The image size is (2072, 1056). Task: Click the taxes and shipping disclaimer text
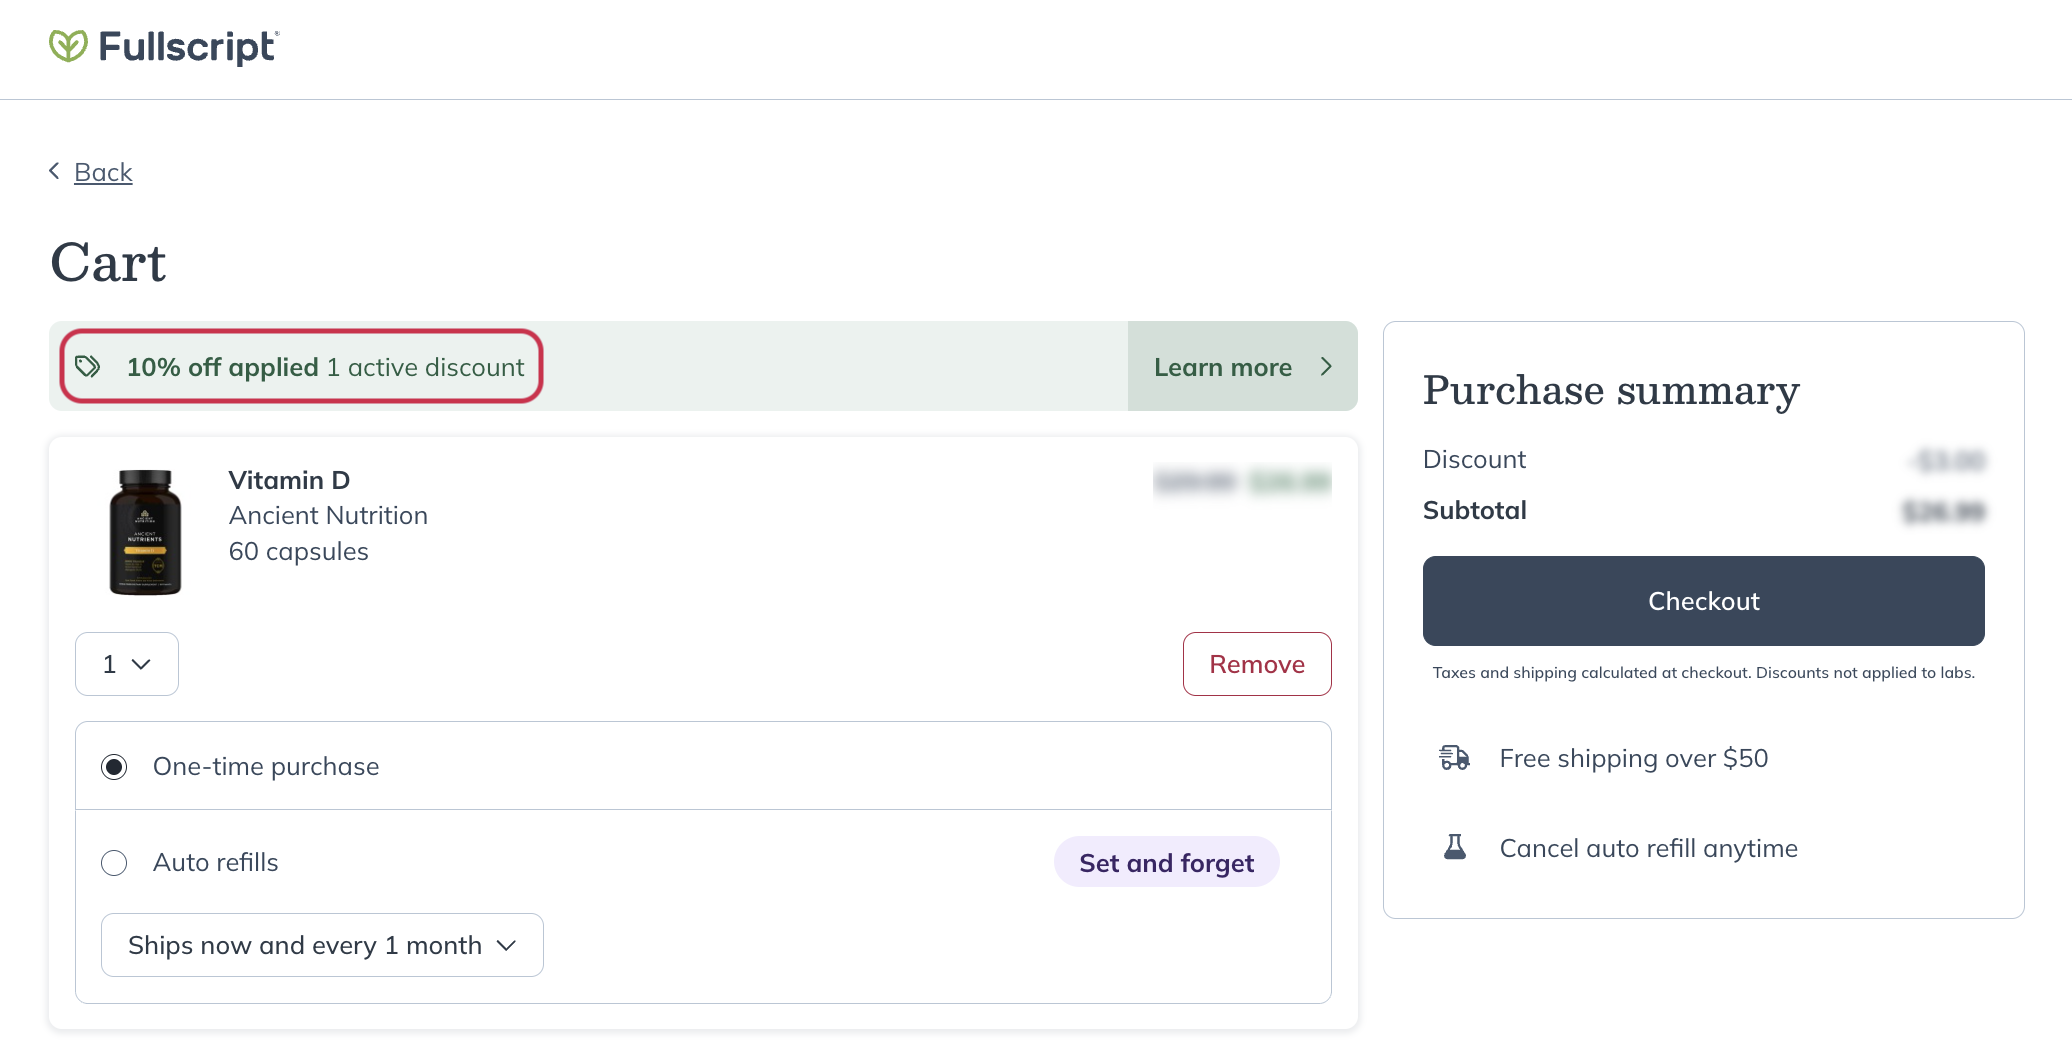[1703, 672]
